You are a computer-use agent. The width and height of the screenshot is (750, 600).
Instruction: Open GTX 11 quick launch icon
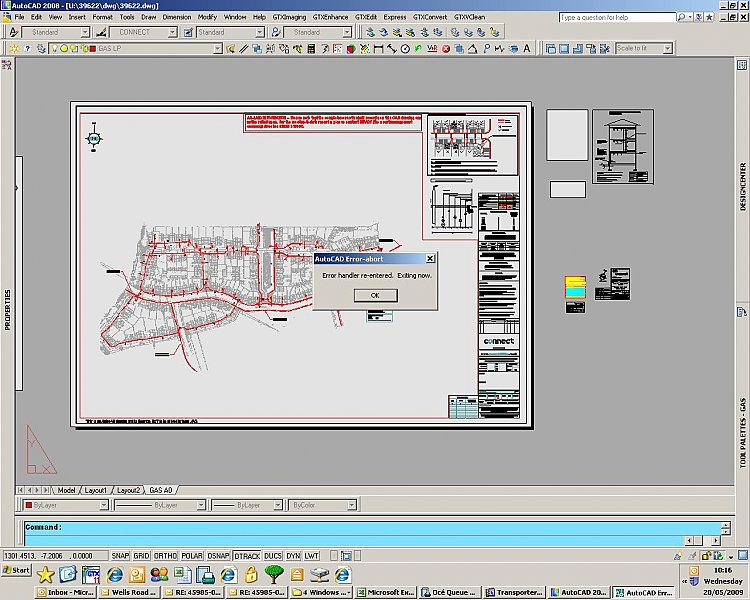(x=91, y=574)
